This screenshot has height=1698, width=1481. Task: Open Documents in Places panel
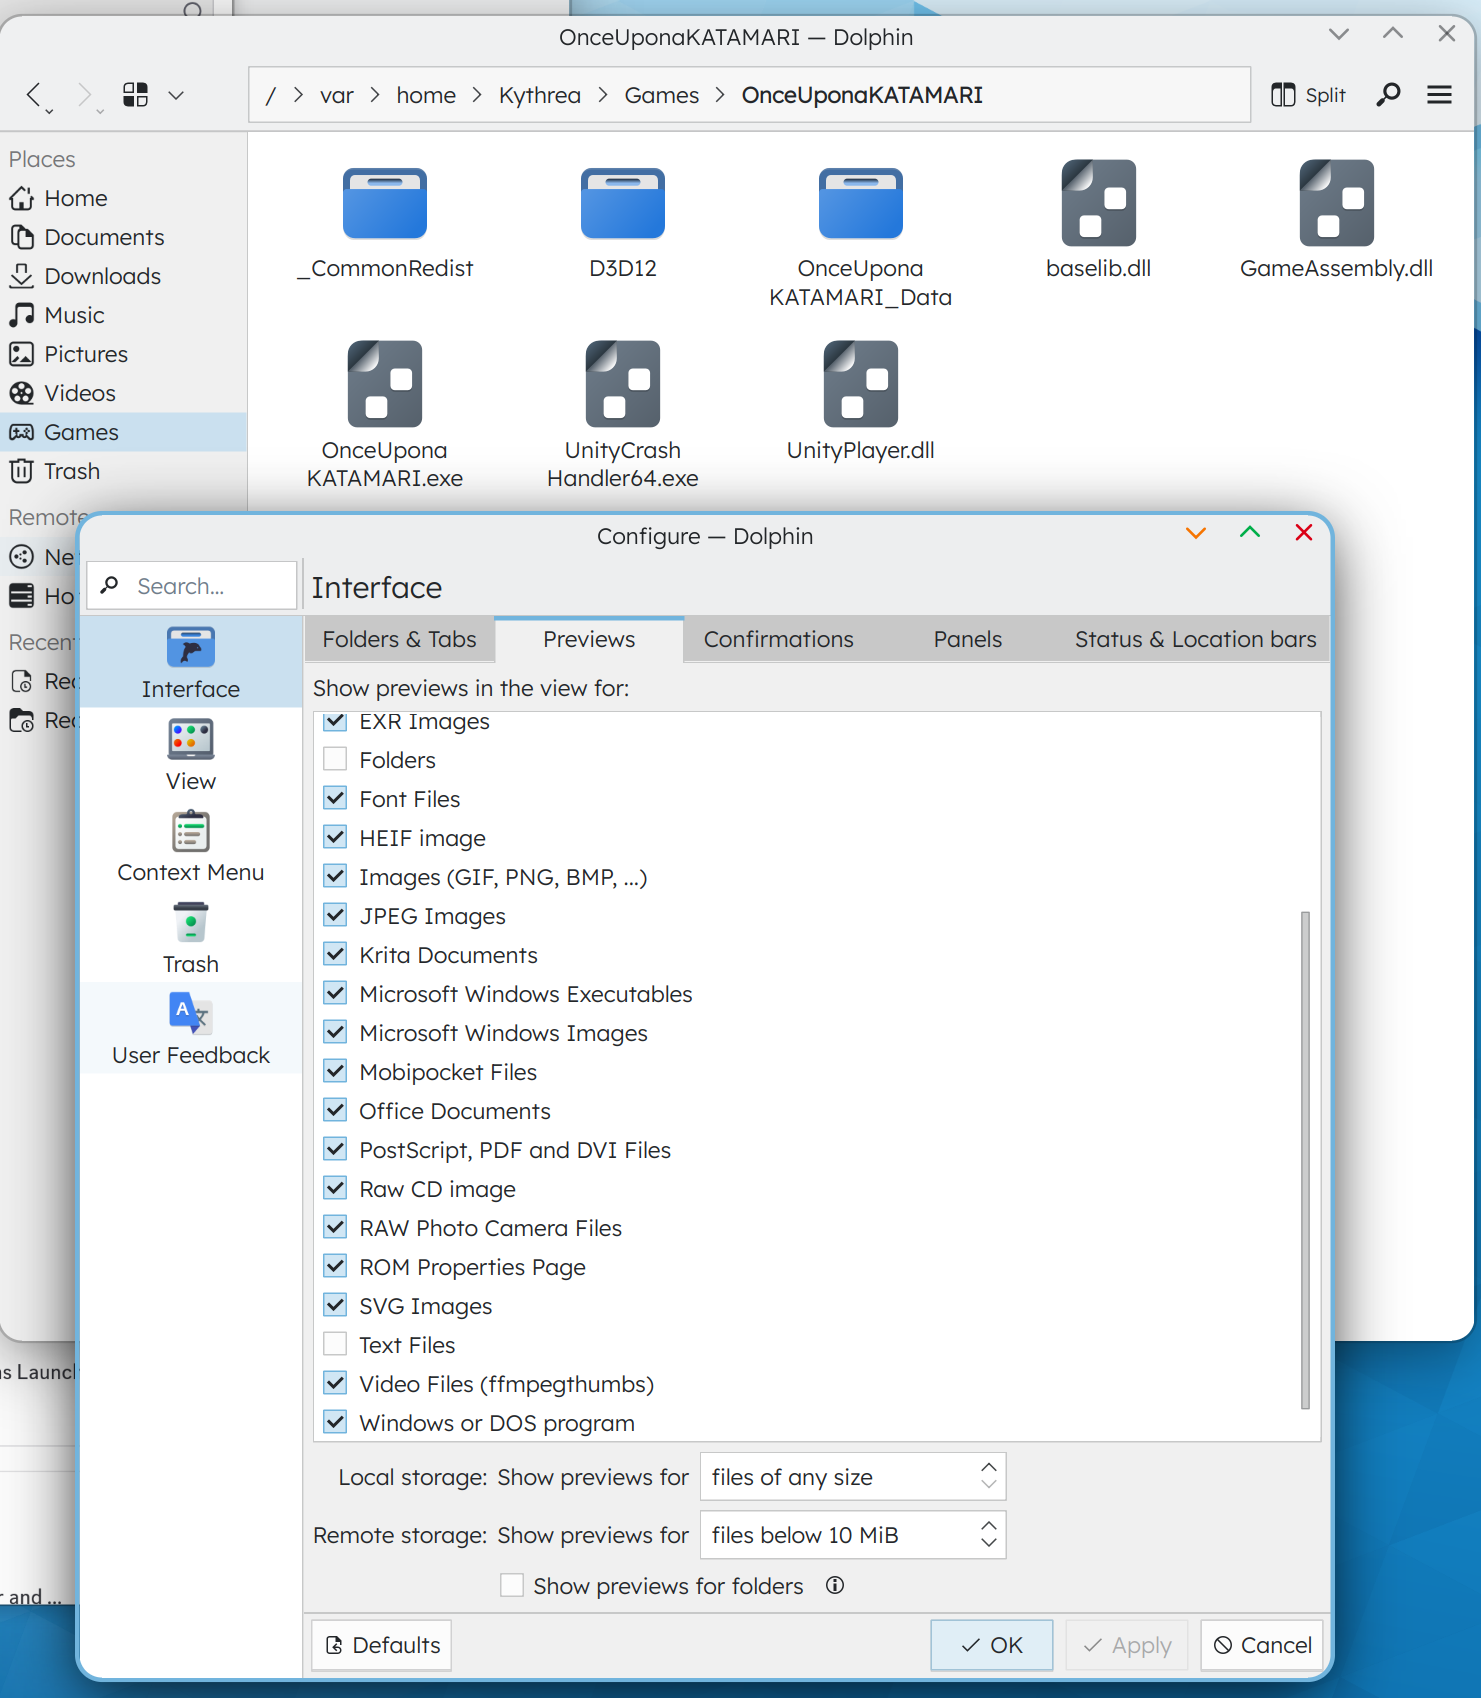tap(123, 237)
